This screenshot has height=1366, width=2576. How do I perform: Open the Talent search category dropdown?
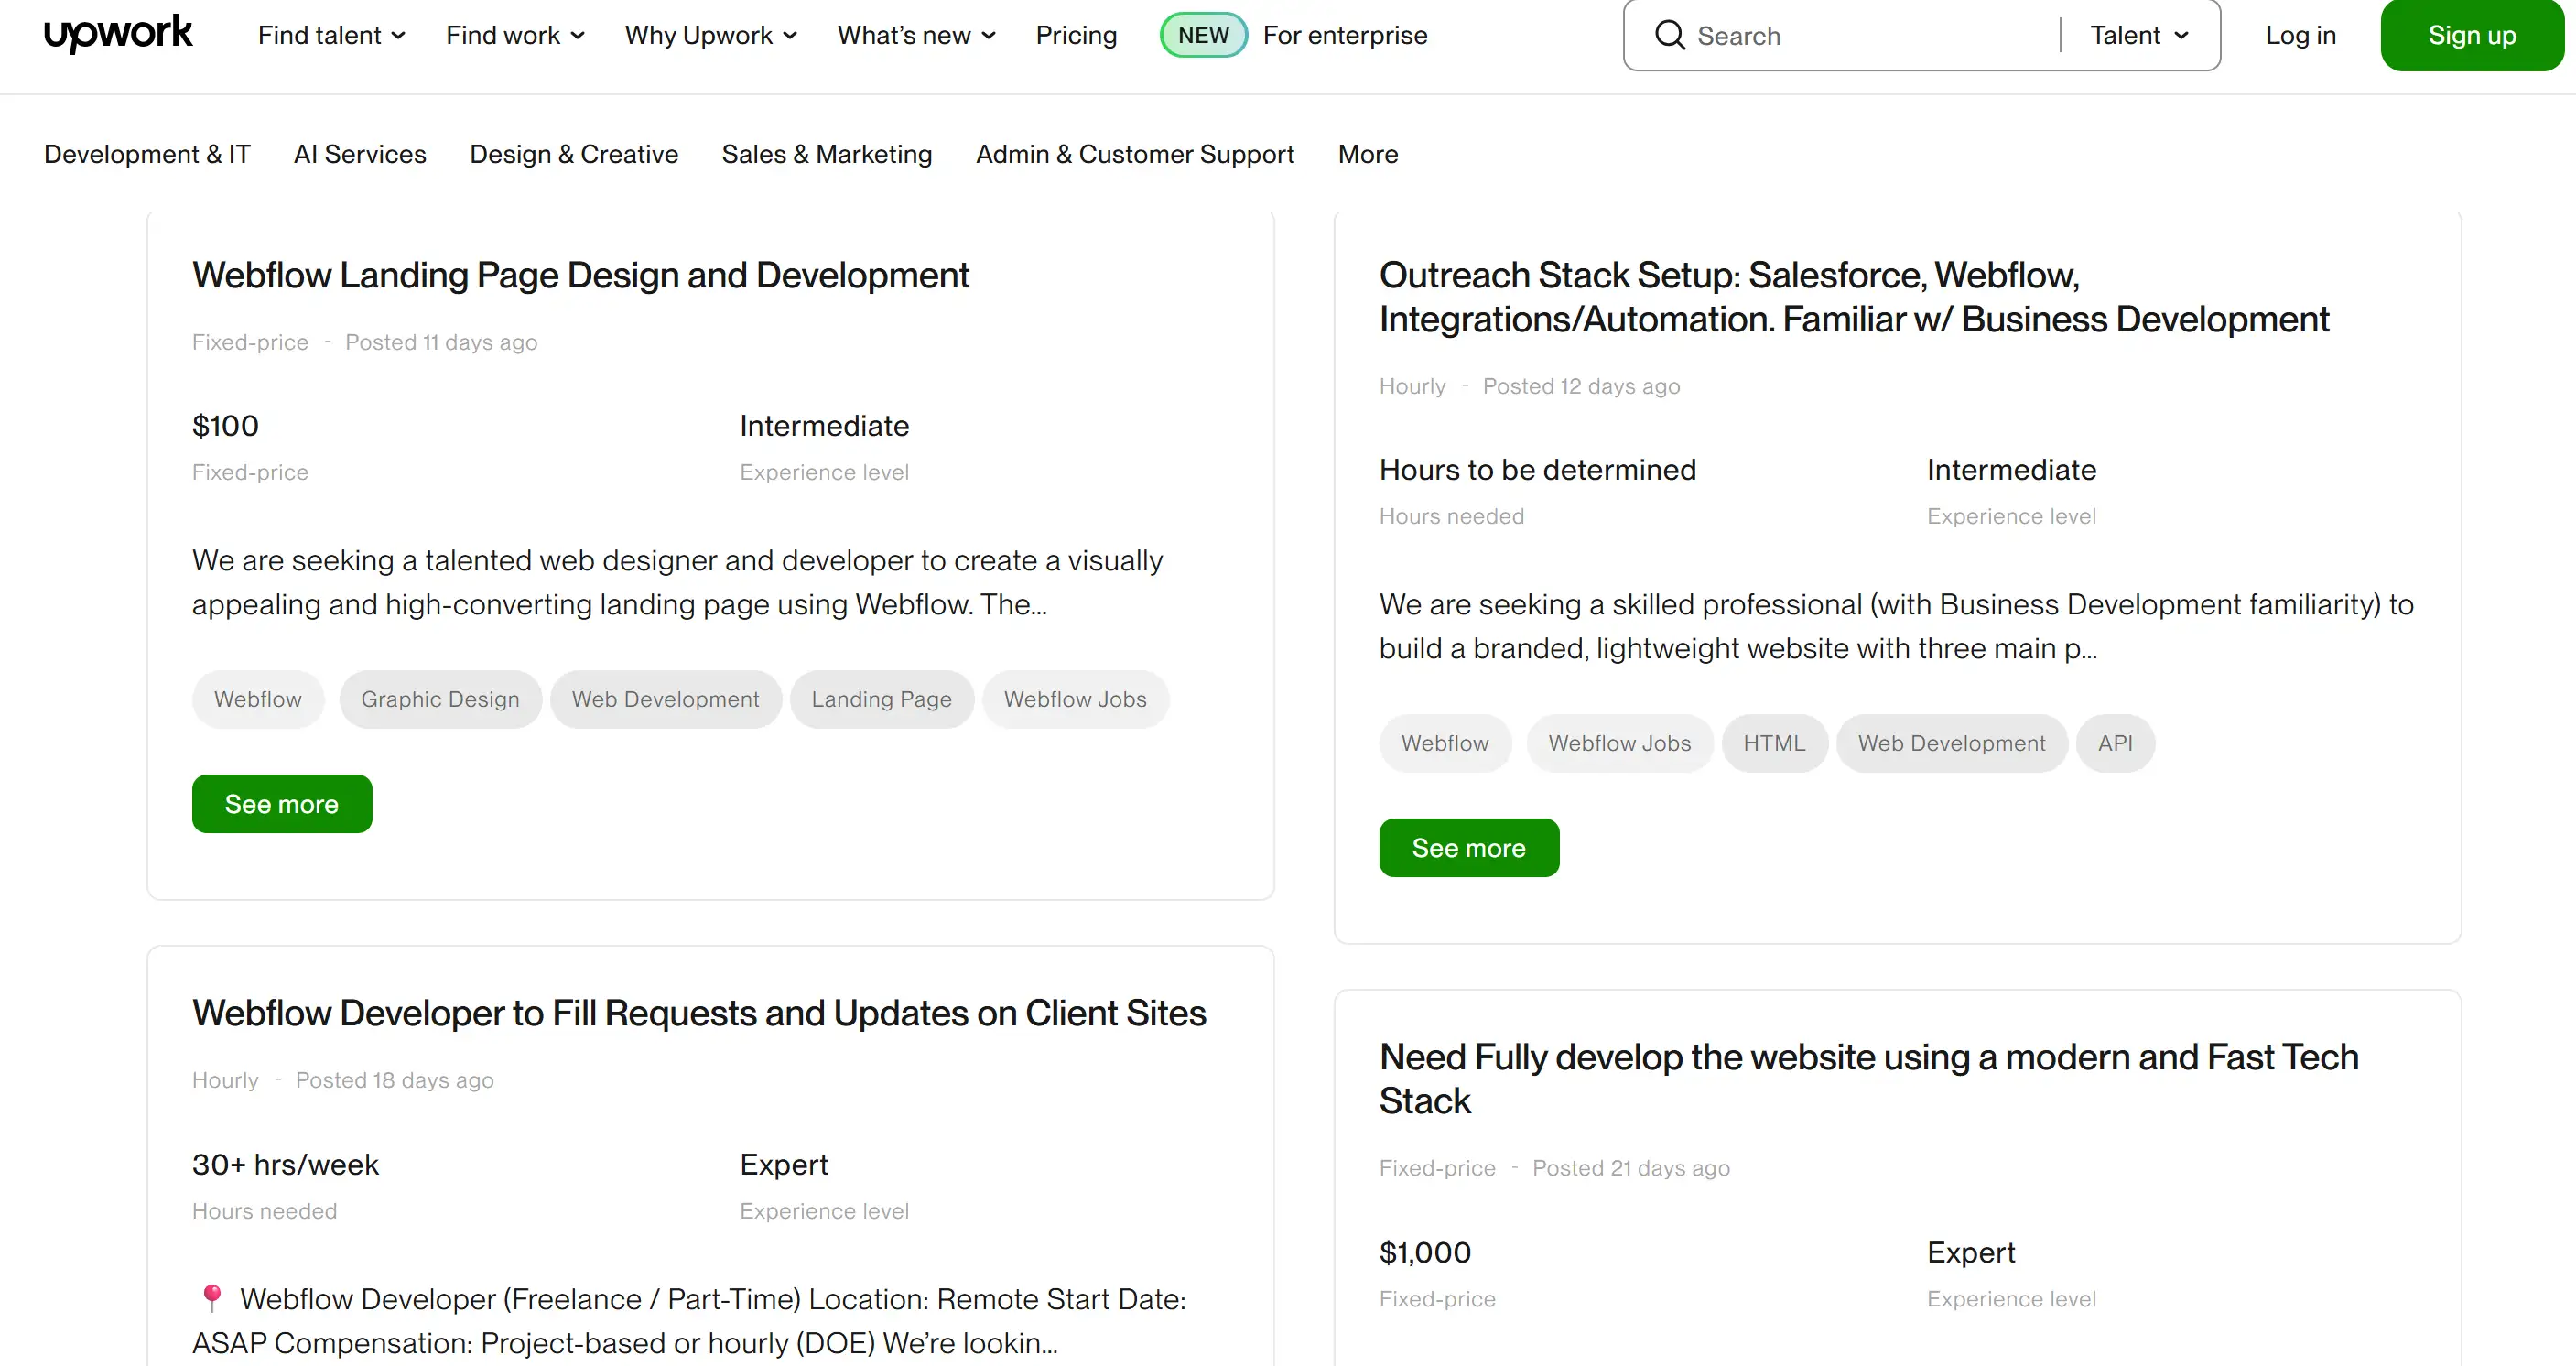coord(2139,35)
